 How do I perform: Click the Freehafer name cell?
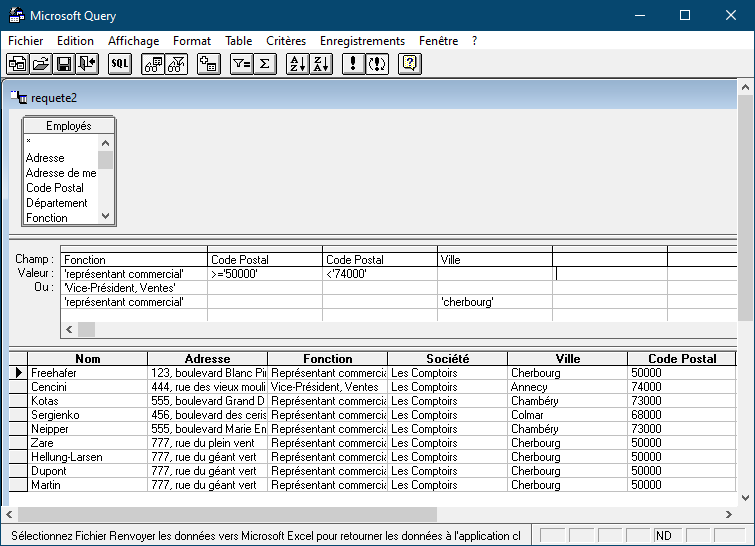(x=88, y=373)
